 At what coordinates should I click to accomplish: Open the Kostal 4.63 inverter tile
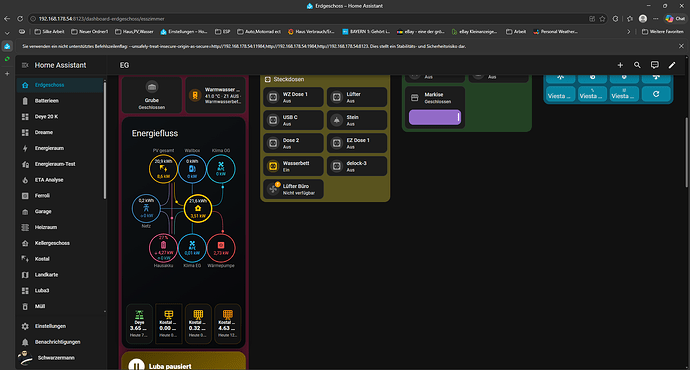[x=228, y=323]
